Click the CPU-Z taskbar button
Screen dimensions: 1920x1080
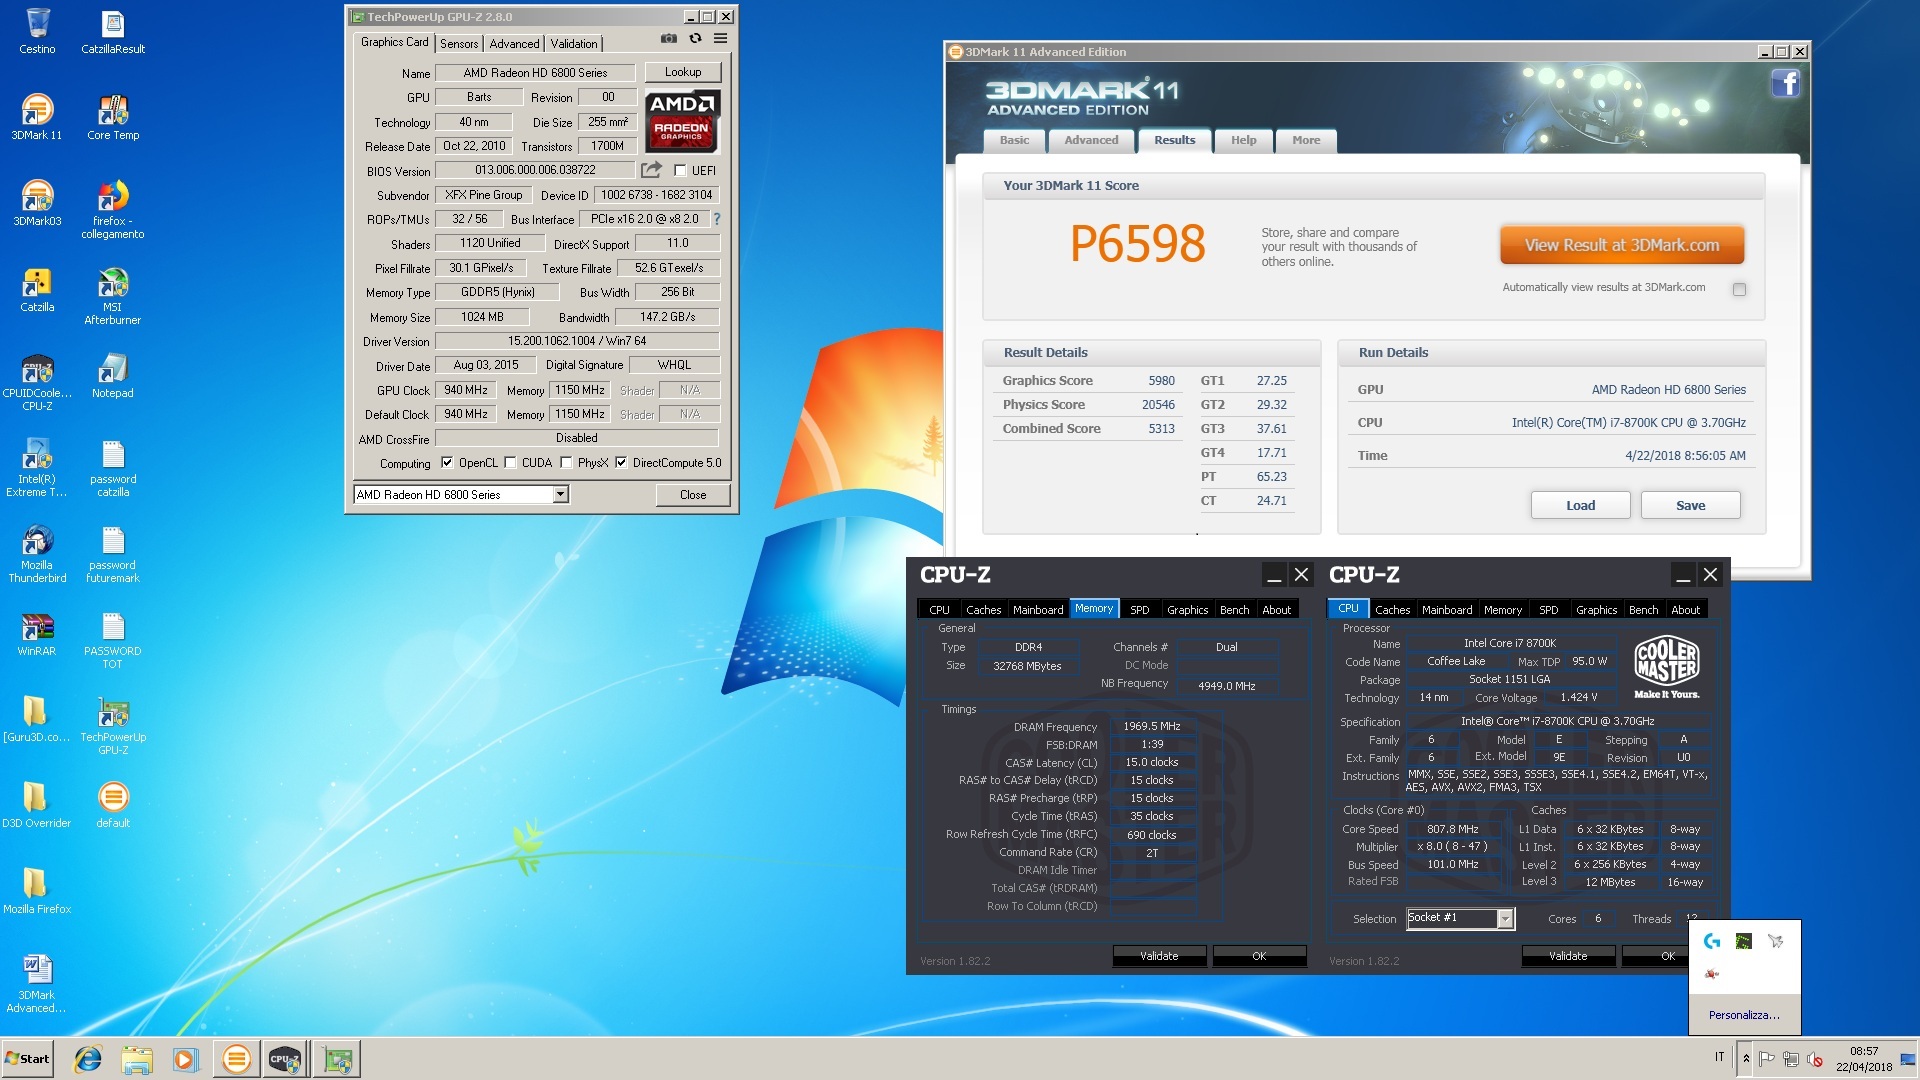(285, 1059)
